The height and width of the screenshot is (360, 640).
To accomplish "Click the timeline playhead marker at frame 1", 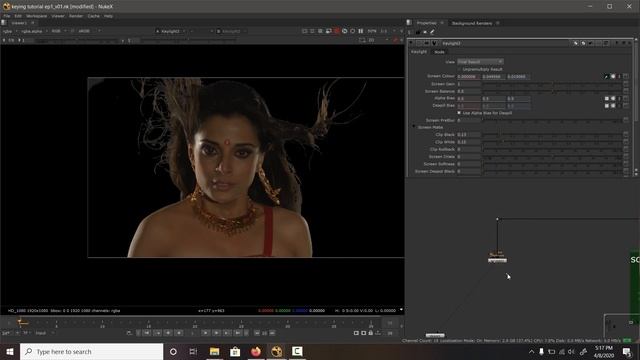I will 20,322.
